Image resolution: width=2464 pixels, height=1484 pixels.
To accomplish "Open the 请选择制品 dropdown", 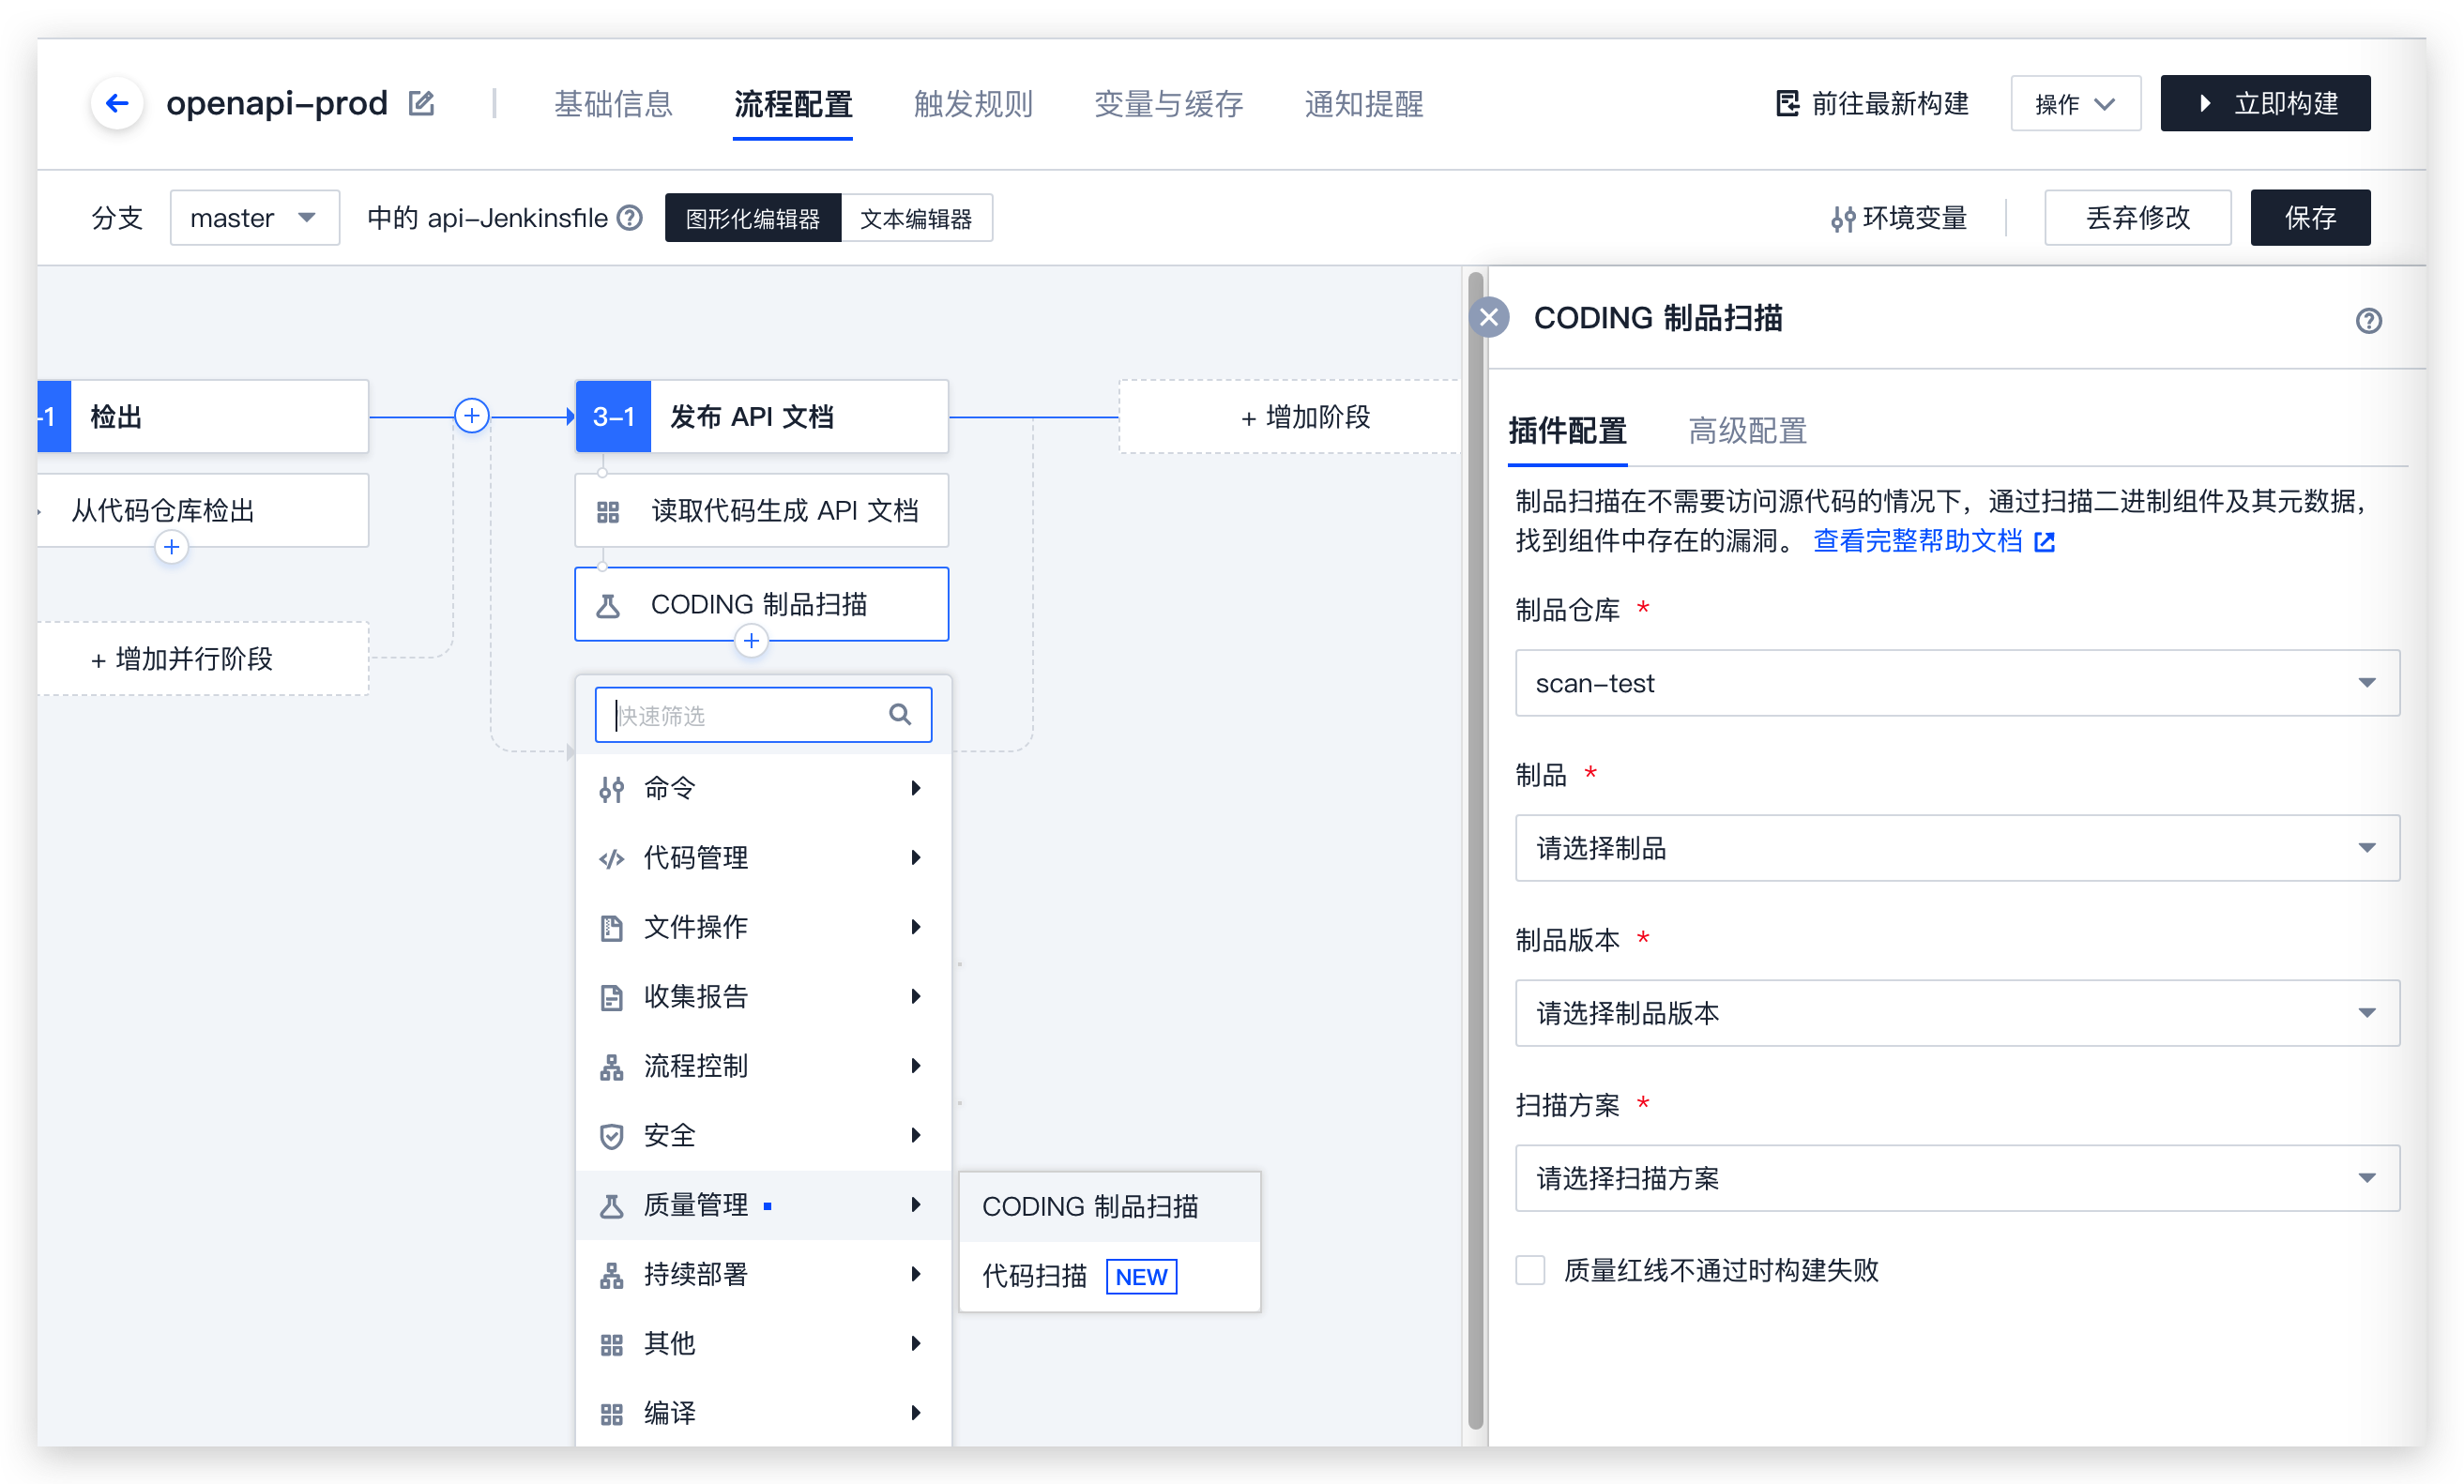I will point(1956,848).
